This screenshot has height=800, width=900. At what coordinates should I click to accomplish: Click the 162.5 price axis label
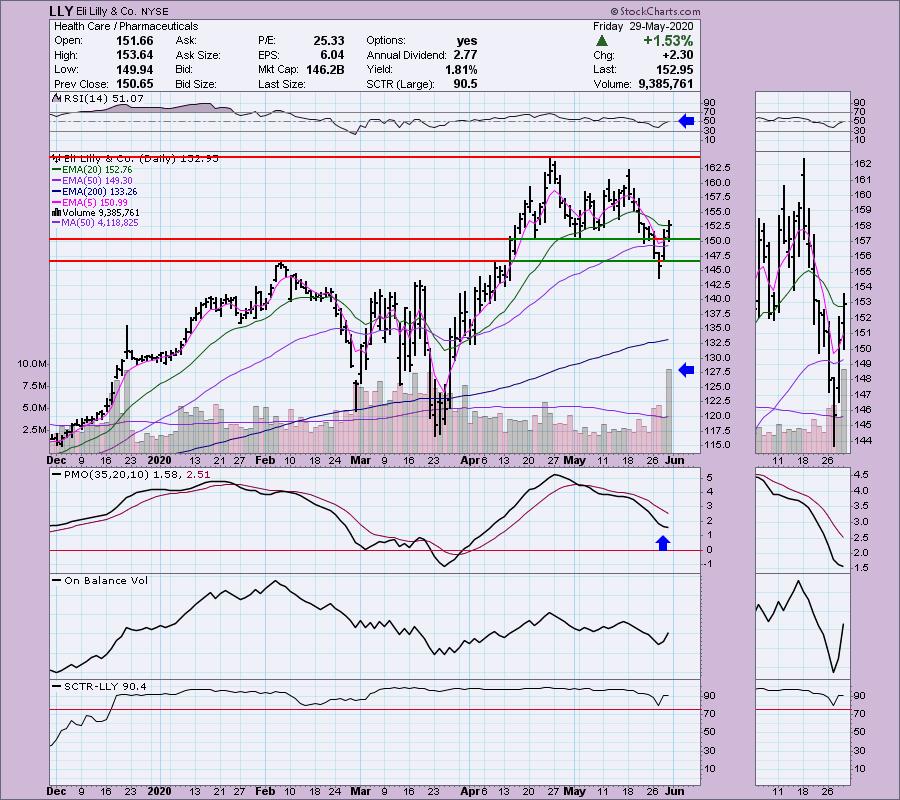[718, 168]
